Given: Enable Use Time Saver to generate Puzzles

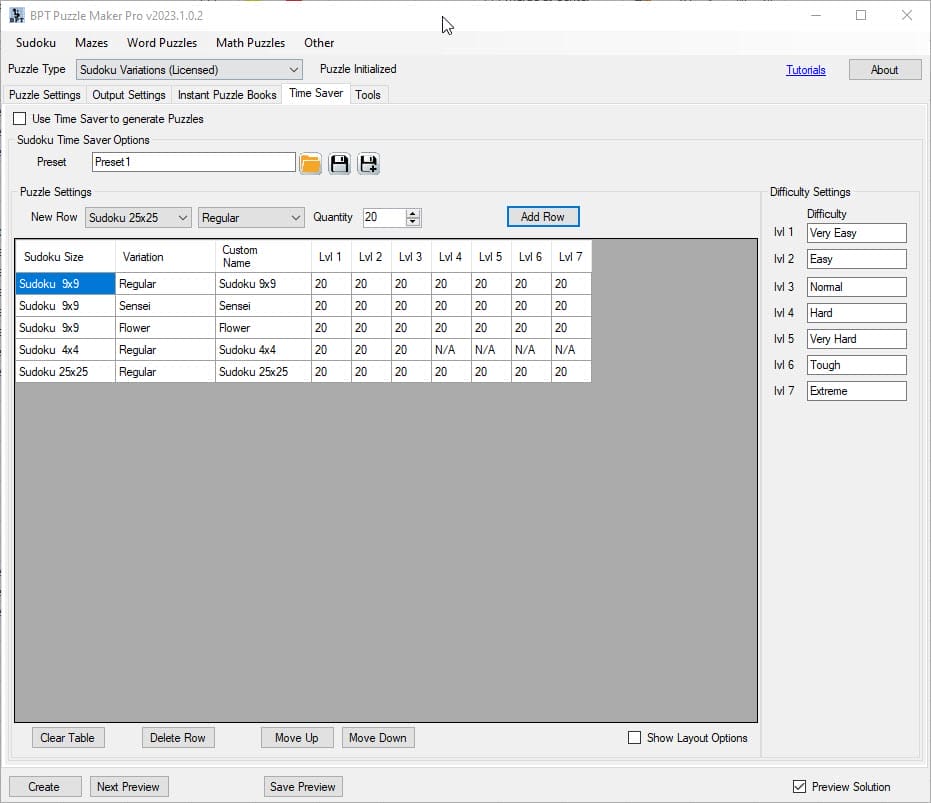Looking at the screenshot, I should (x=20, y=119).
